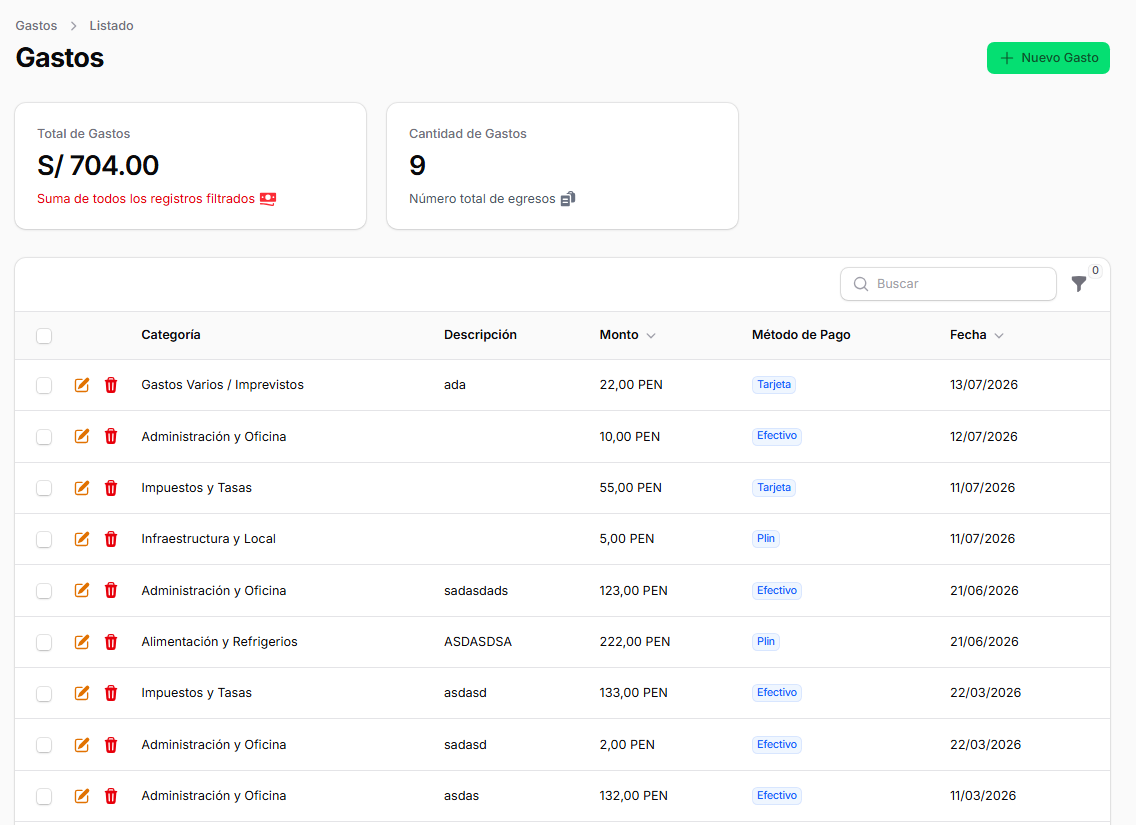
Task: Click the S/ 704.00 total amount
Action: (98, 165)
